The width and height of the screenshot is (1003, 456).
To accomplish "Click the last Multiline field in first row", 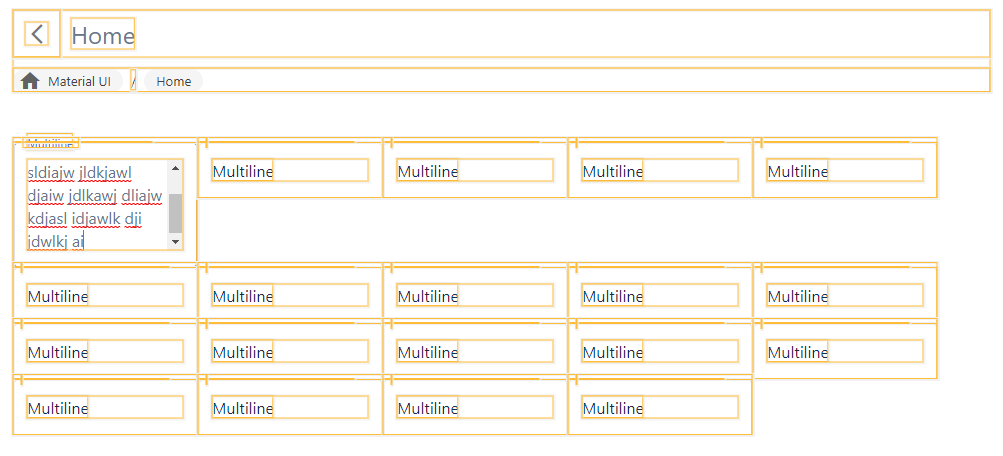I will click(x=845, y=171).
